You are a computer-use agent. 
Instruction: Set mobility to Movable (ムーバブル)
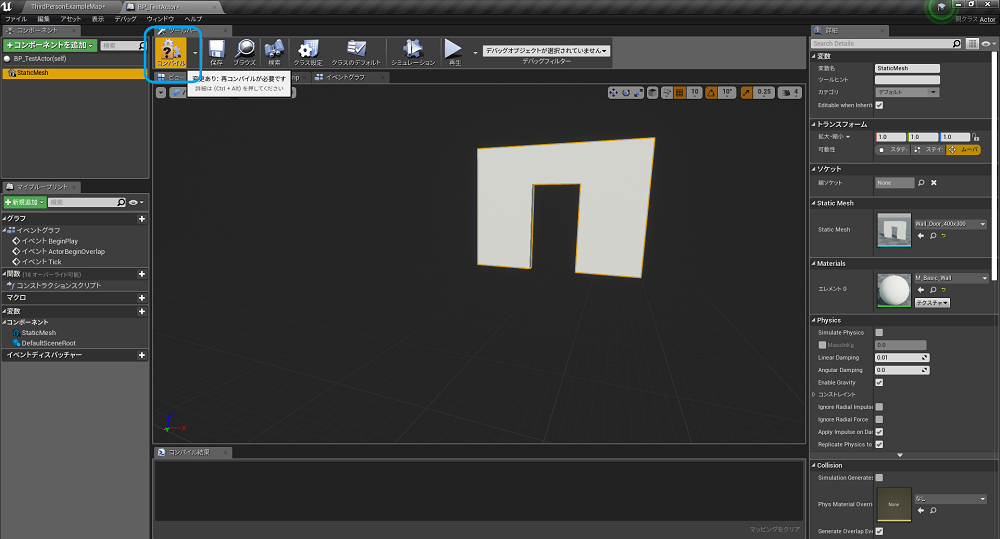[x=964, y=149]
